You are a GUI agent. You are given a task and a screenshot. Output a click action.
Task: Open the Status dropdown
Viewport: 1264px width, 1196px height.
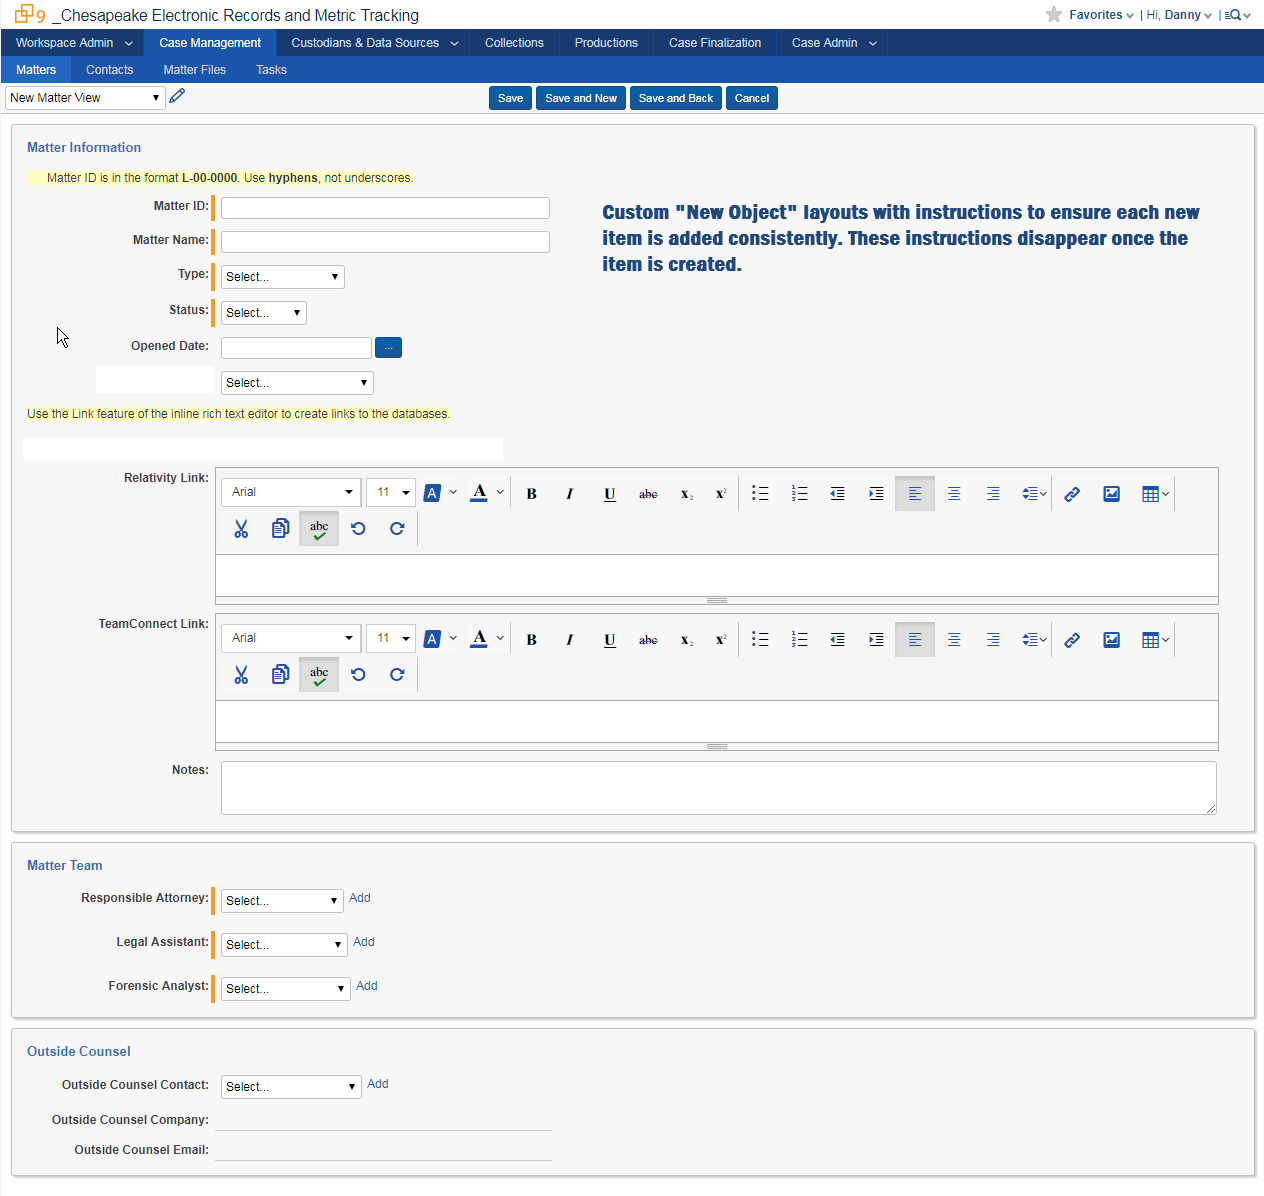(262, 312)
